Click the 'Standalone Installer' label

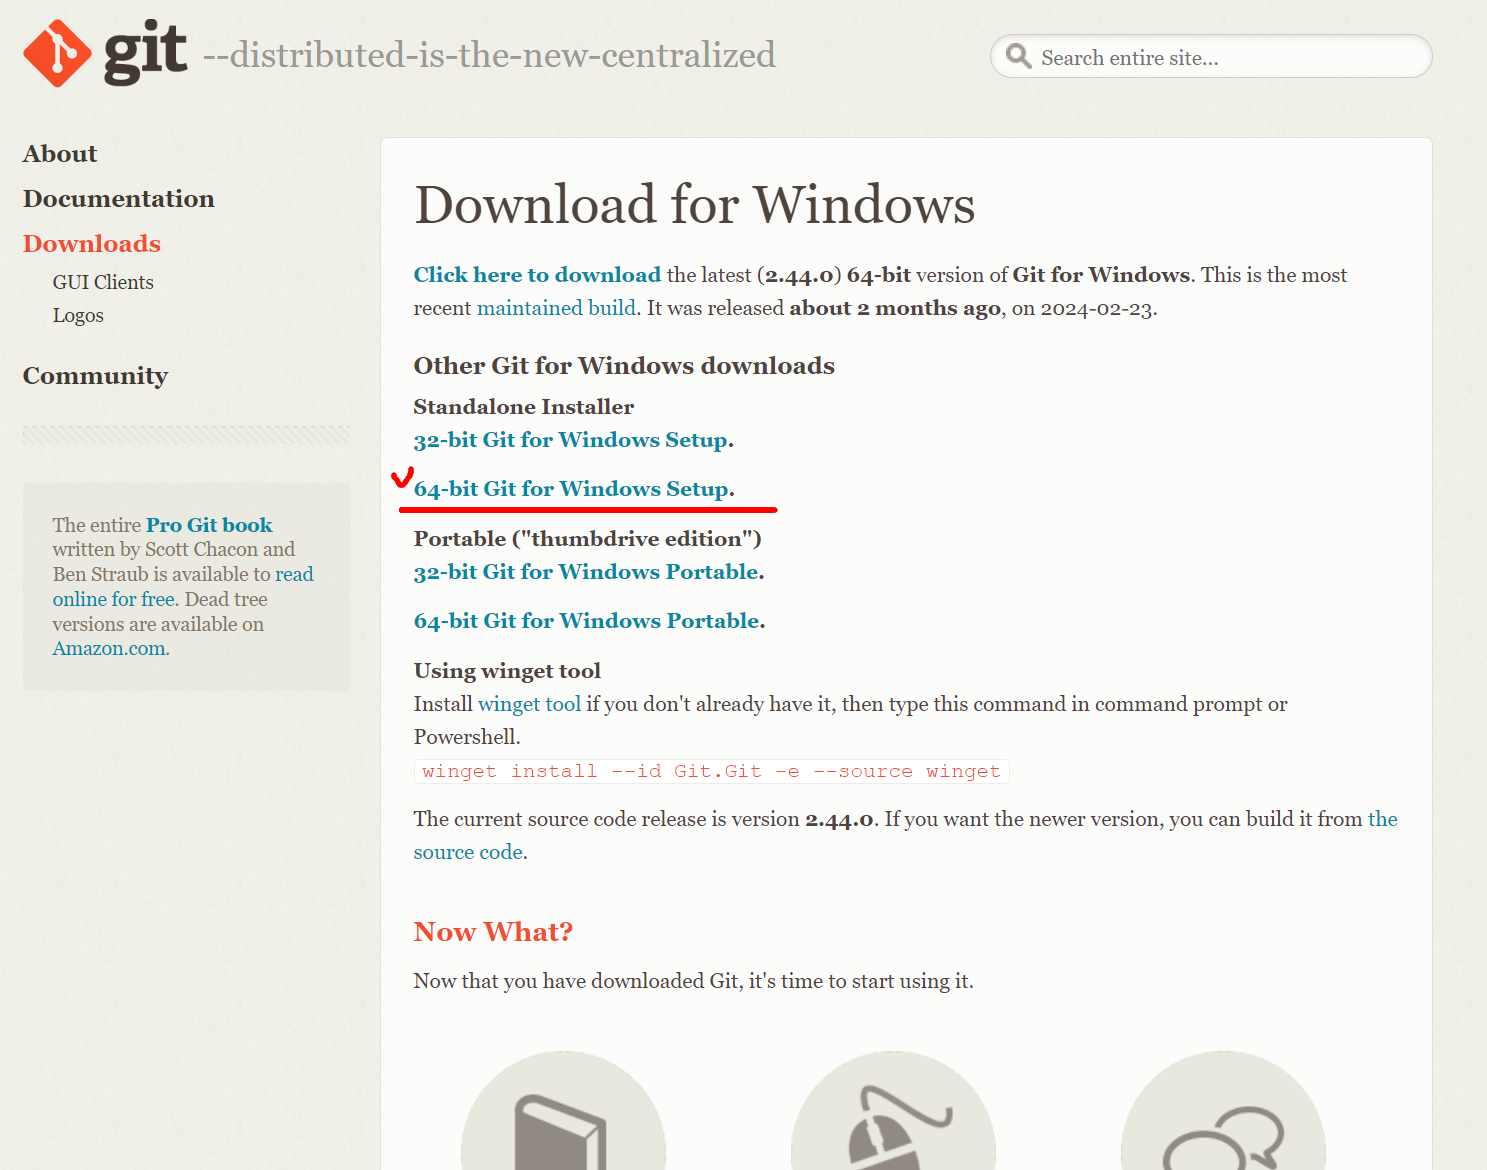click(x=524, y=407)
